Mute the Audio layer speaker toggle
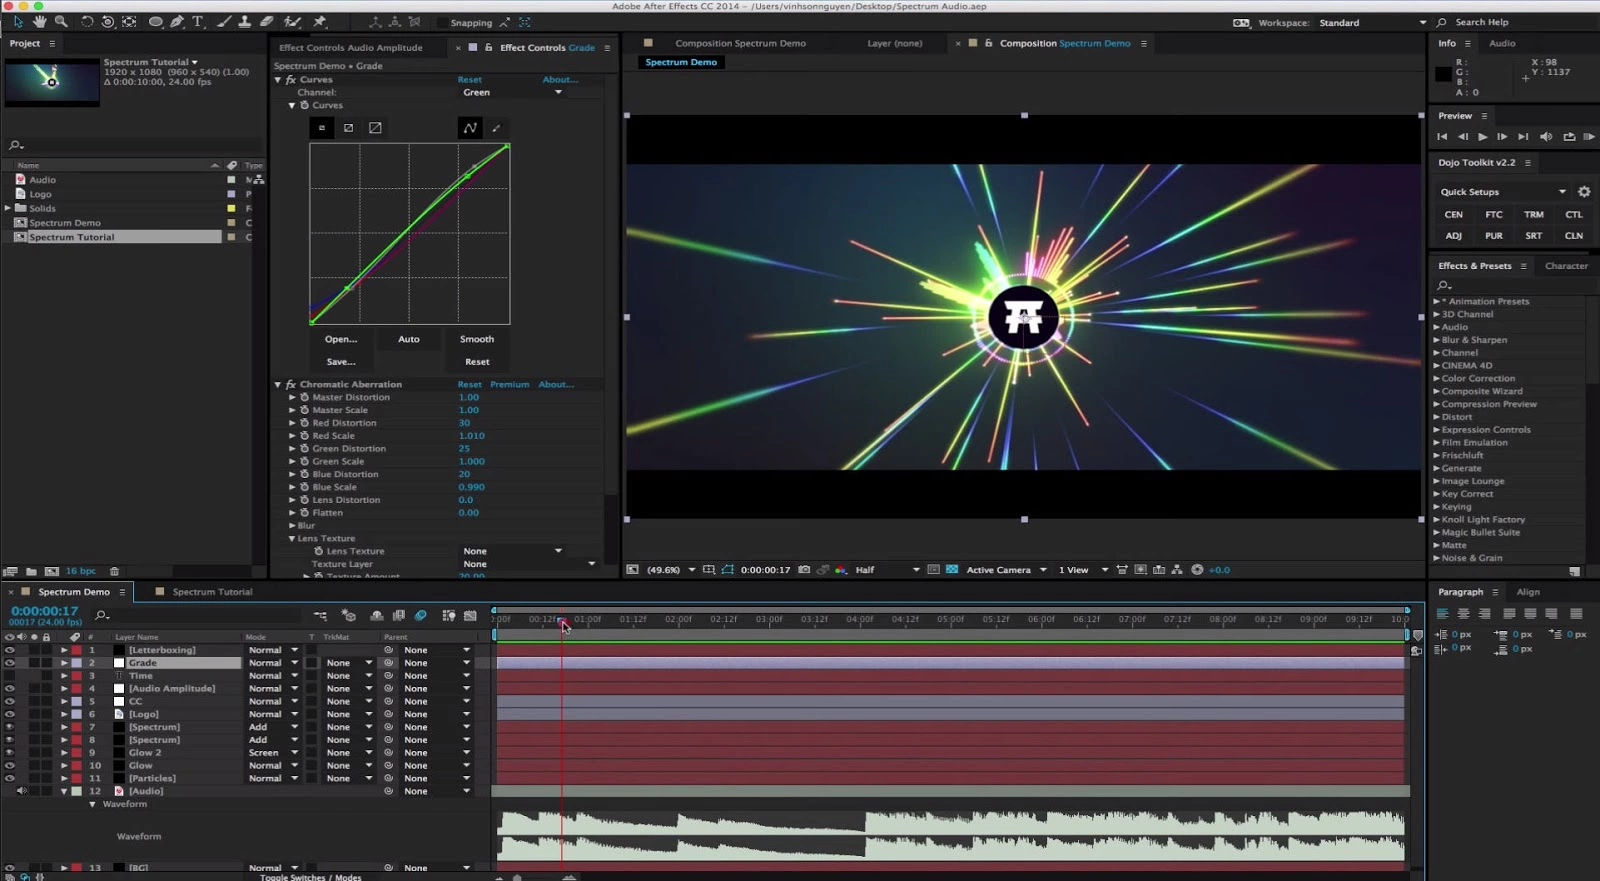Image resolution: width=1600 pixels, height=881 pixels. pos(21,791)
